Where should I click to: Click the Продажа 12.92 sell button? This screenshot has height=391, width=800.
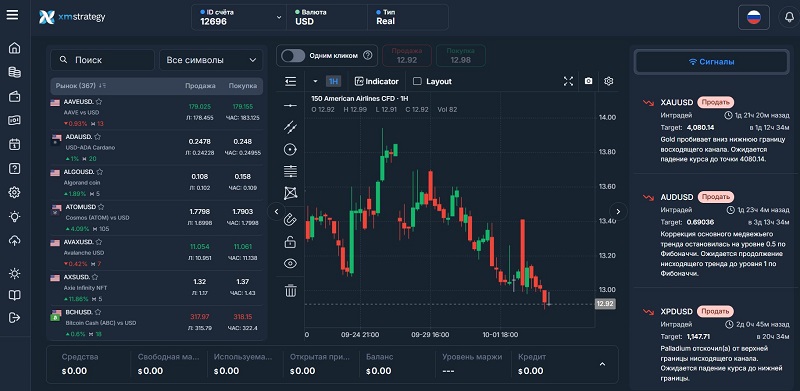407,56
